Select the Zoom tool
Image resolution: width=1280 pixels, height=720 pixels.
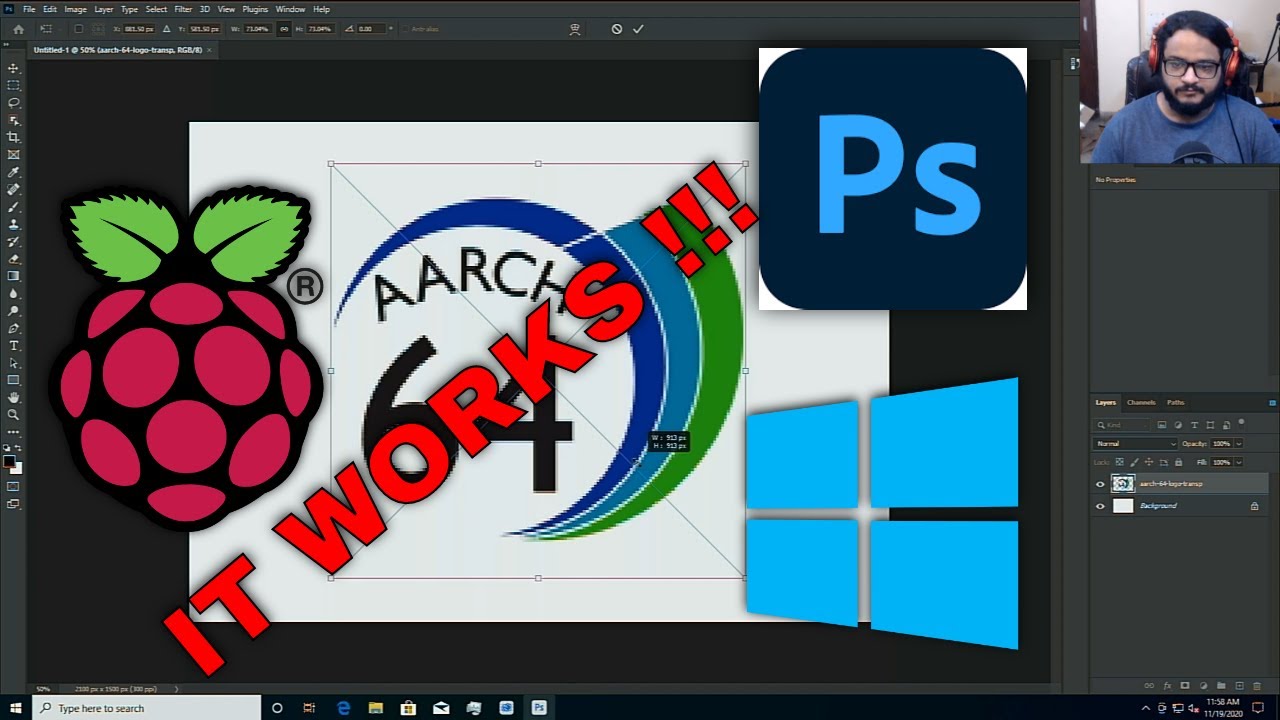point(14,414)
